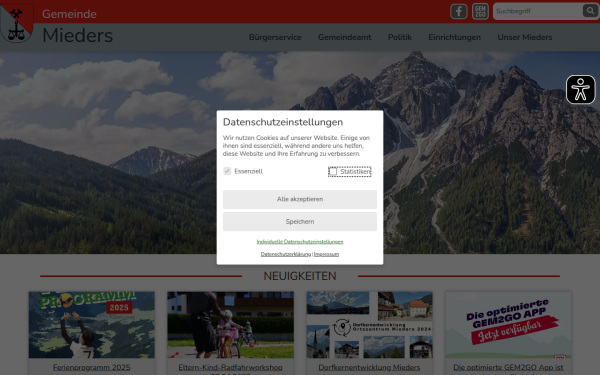Image resolution: width=600 pixels, height=375 pixels.
Task: Open the Gemeindeamt menu
Action: 344,38
